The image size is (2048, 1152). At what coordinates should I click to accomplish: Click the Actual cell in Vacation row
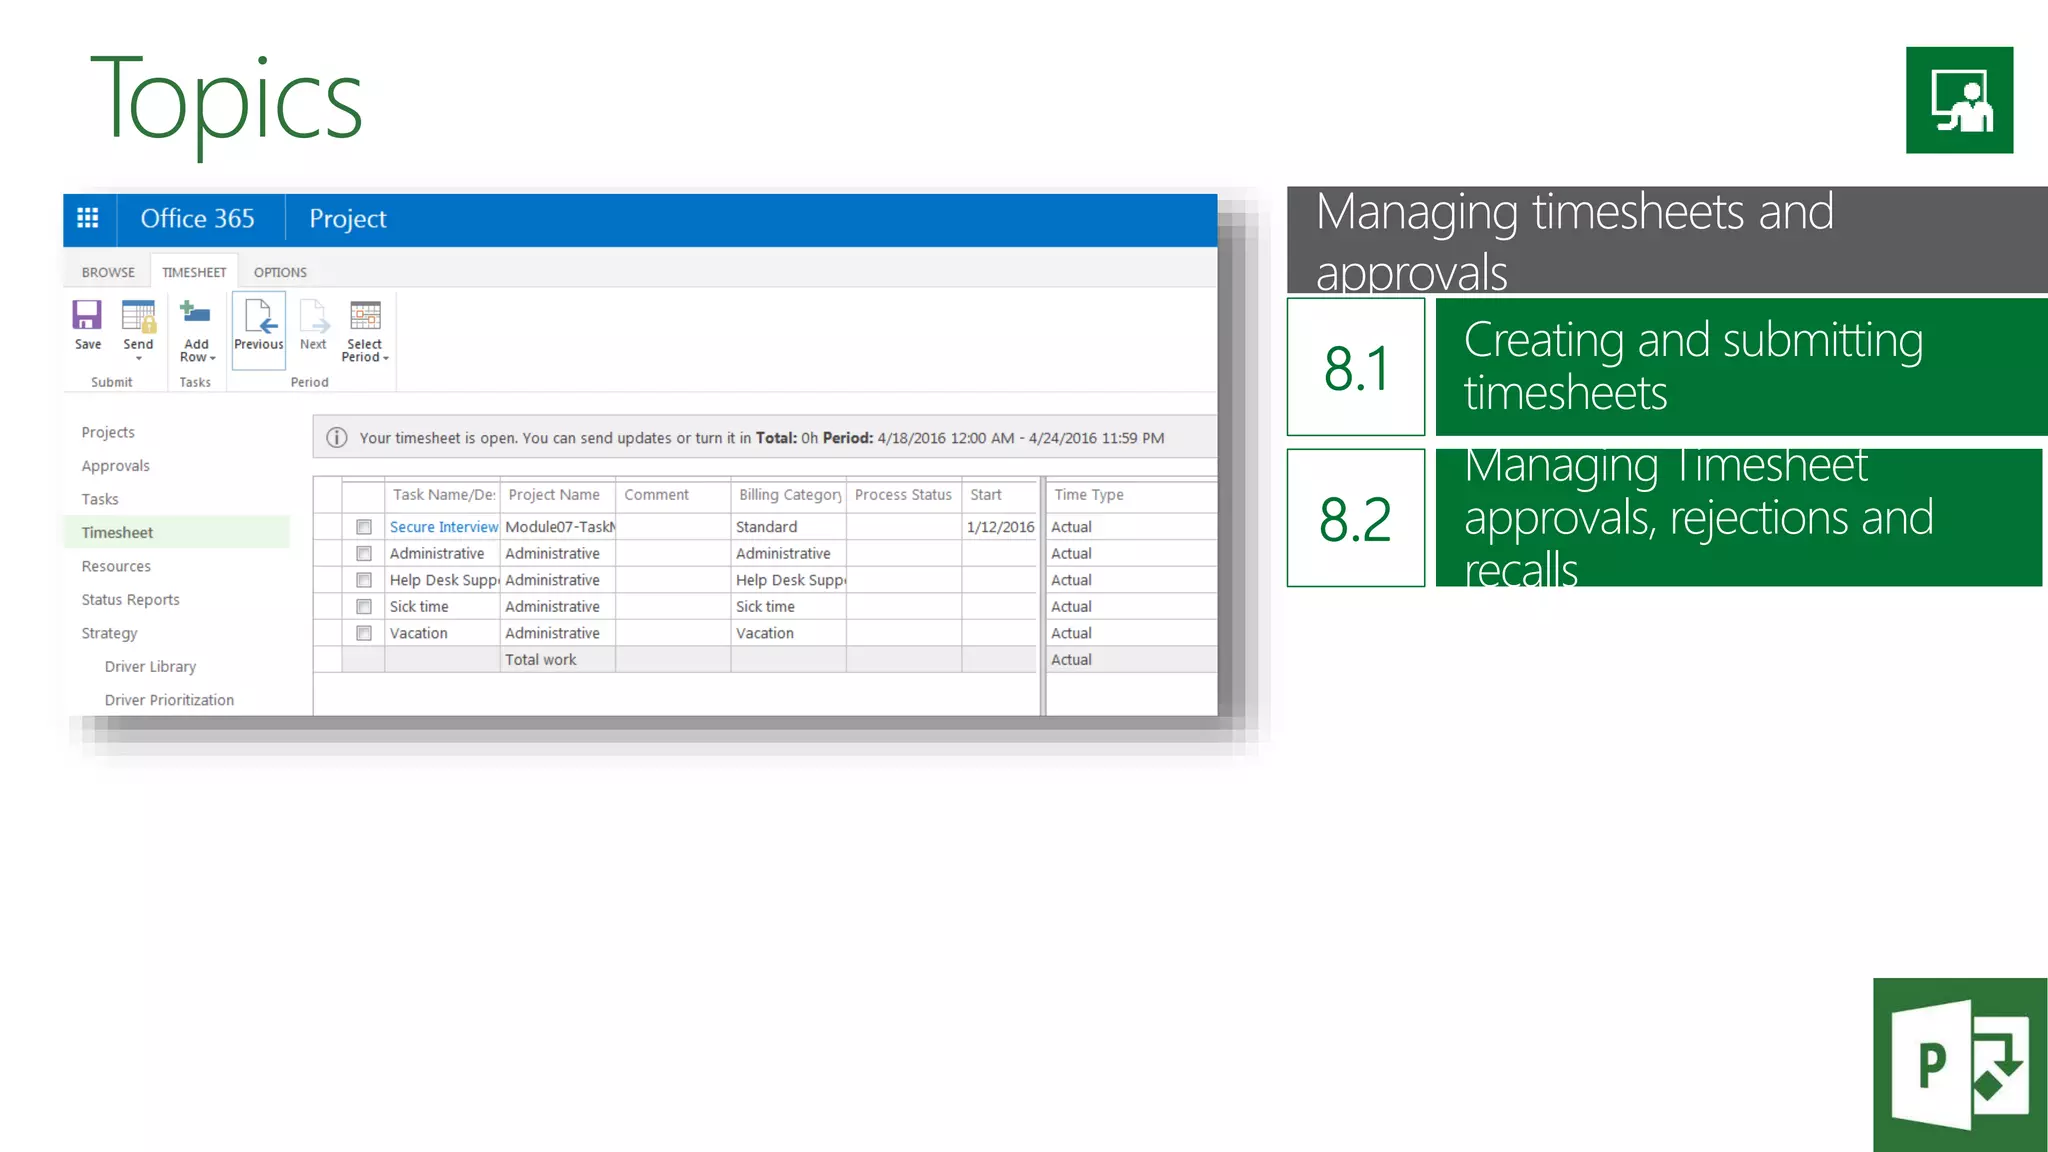coord(1131,633)
